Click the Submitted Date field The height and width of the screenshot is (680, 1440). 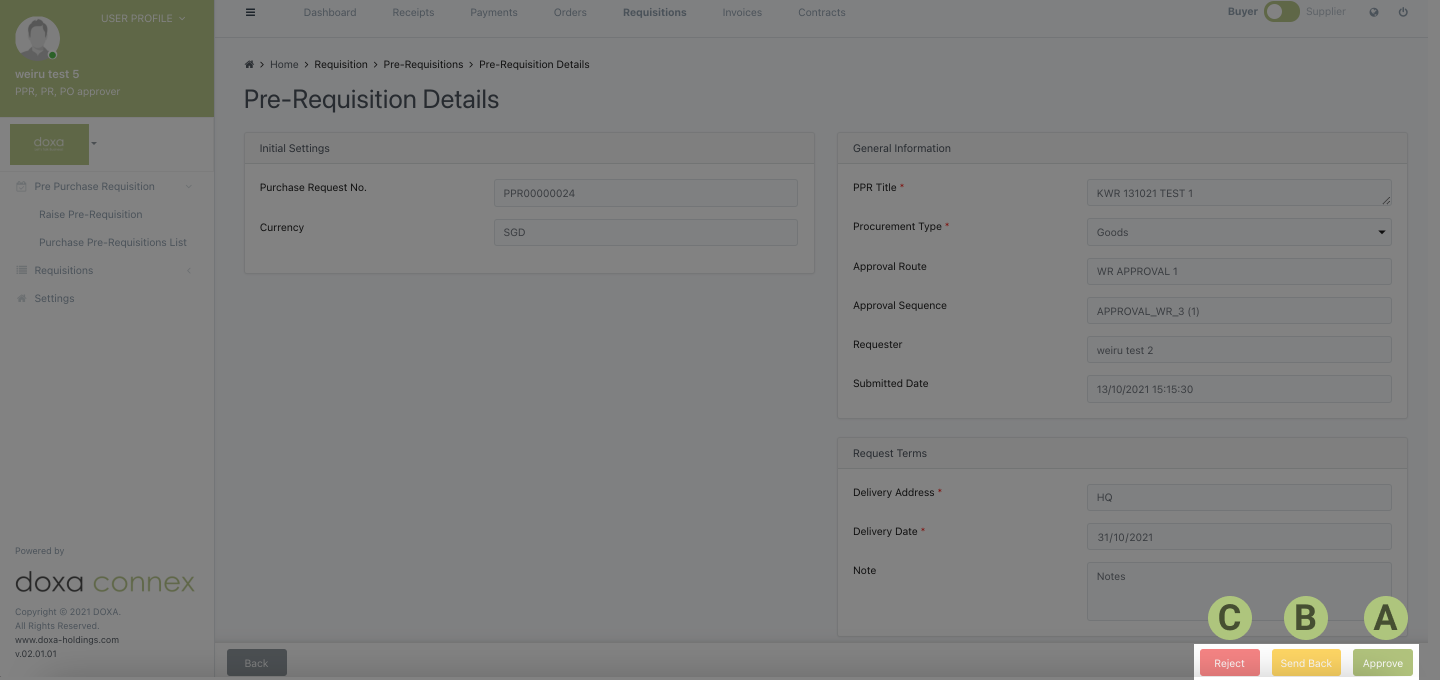(1239, 389)
